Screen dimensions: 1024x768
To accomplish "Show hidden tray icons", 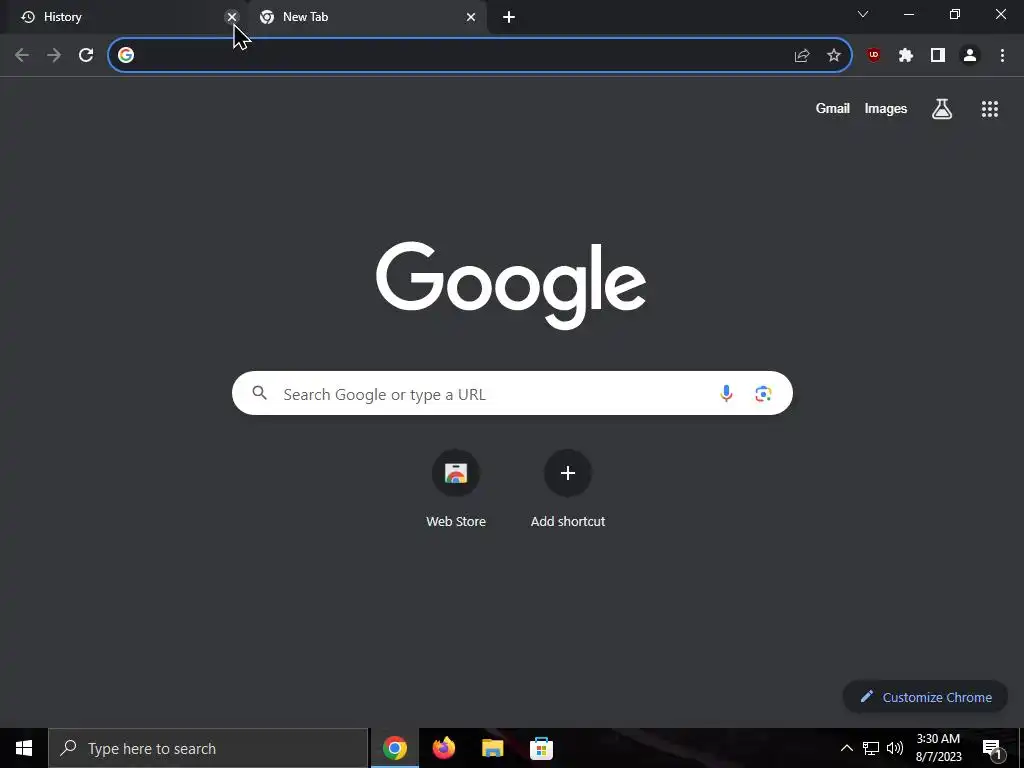I will pos(846,748).
